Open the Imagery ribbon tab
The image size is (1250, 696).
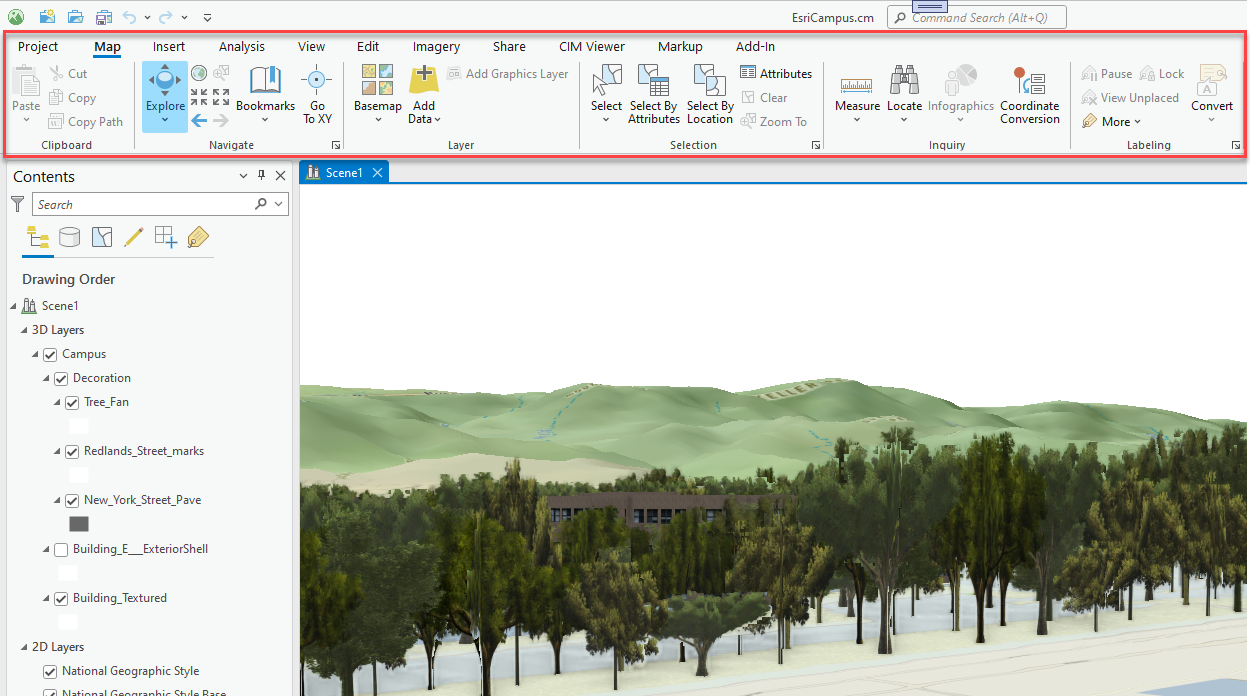point(436,46)
